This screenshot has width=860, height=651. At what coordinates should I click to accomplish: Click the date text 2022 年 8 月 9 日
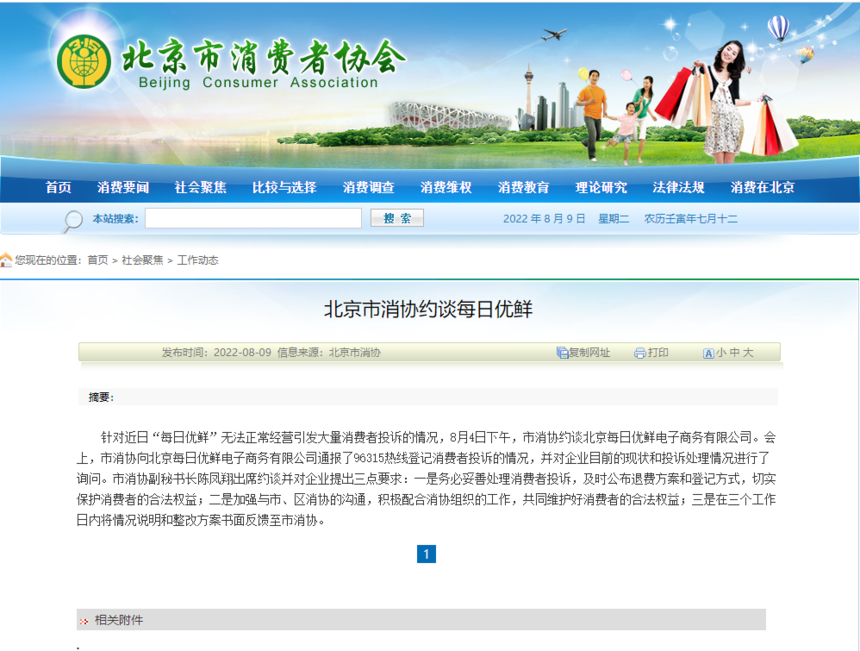[x=544, y=219]
